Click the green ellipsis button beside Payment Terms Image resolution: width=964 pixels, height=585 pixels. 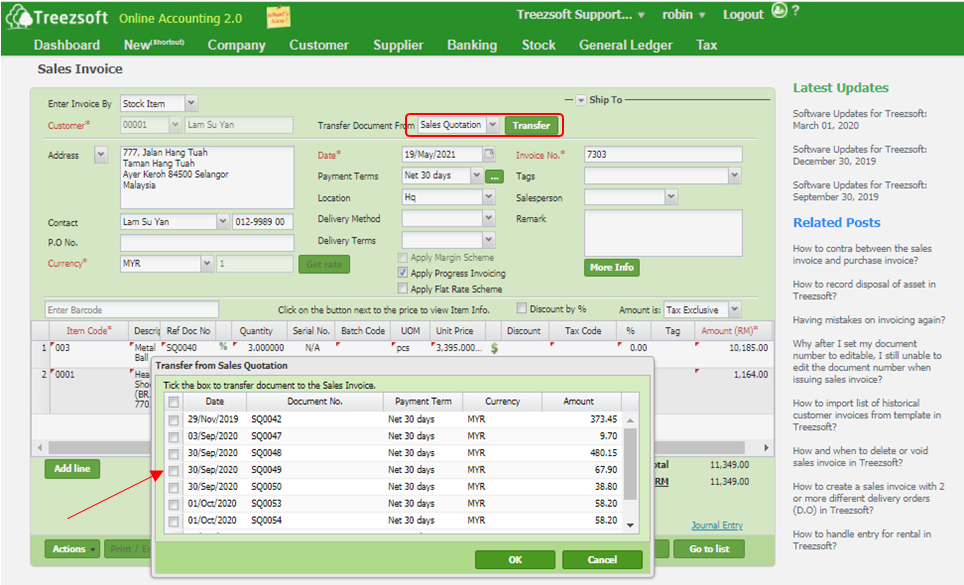[x=494, y=177]
